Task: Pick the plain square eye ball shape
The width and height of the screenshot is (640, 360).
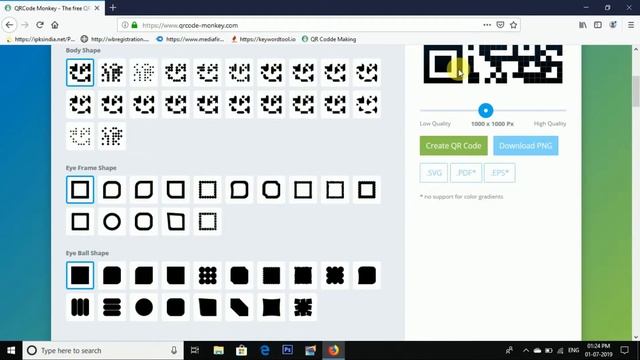Action: pyautogui.click(x=80, y=275)
